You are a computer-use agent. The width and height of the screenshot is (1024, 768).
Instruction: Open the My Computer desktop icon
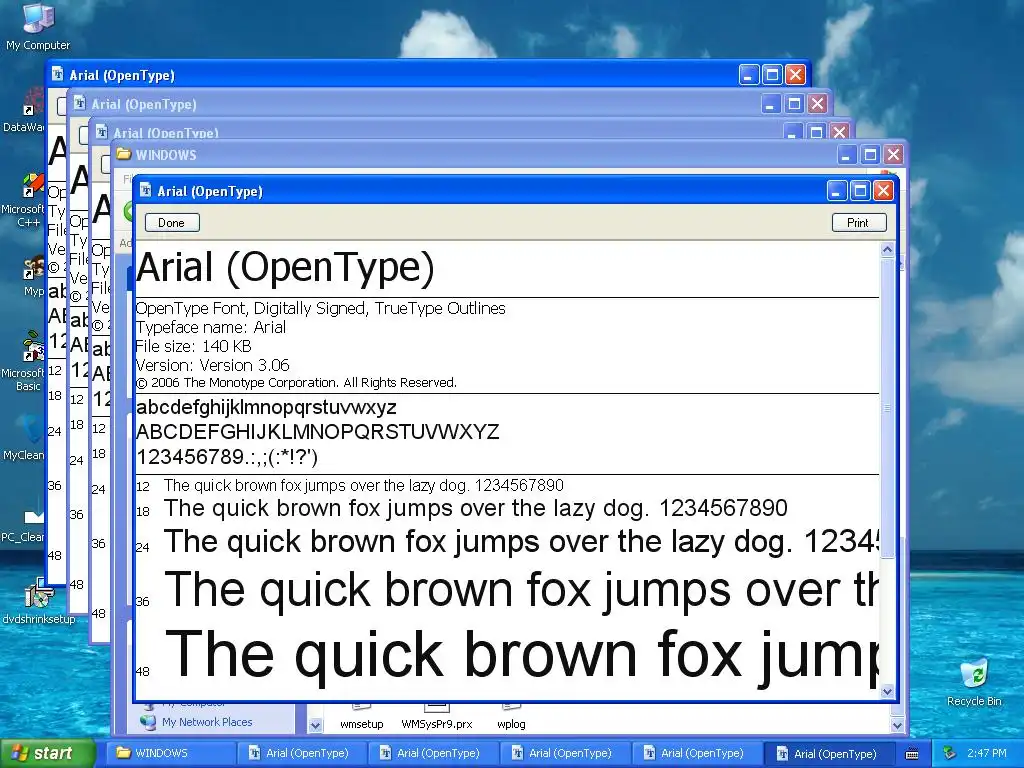(x=38, y=26)
